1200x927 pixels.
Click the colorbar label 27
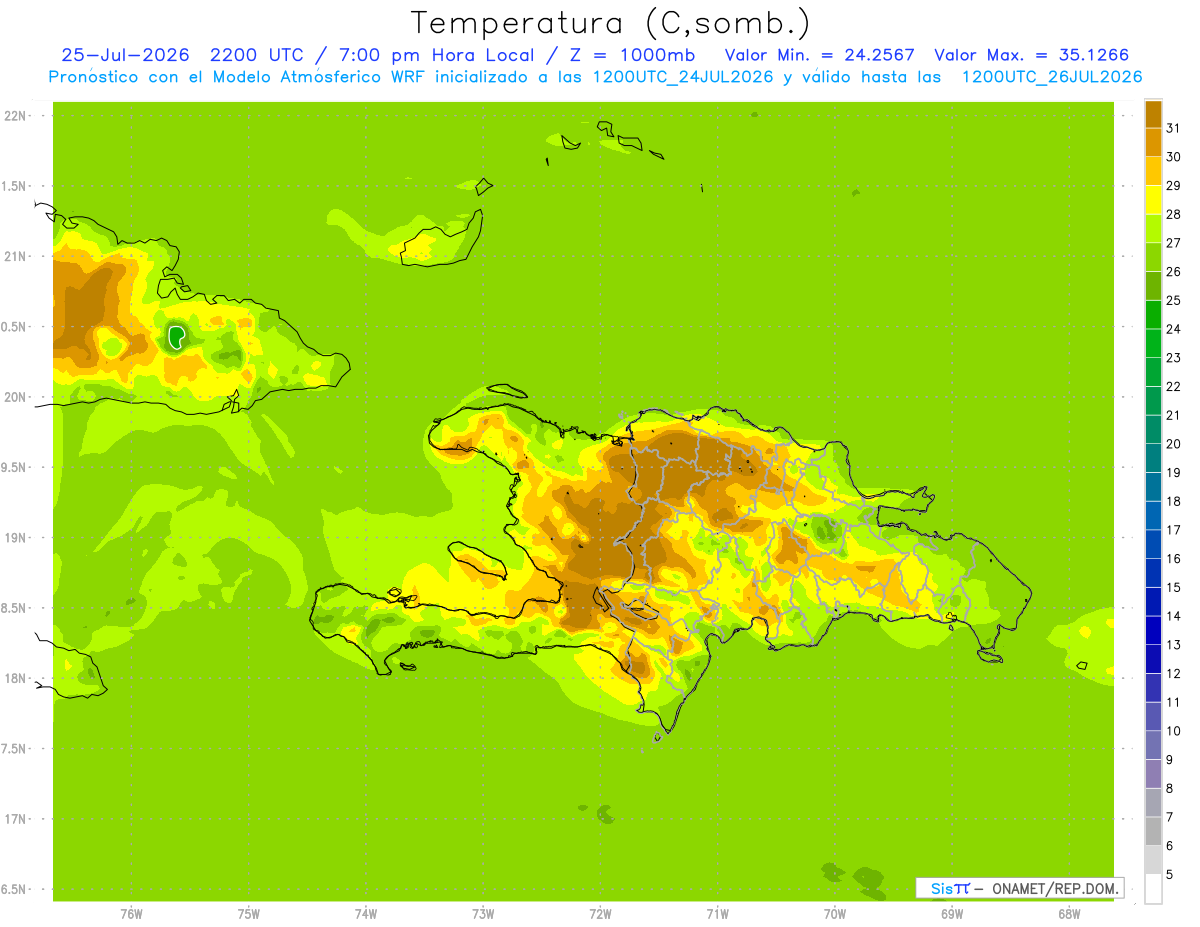point(1174,243)
